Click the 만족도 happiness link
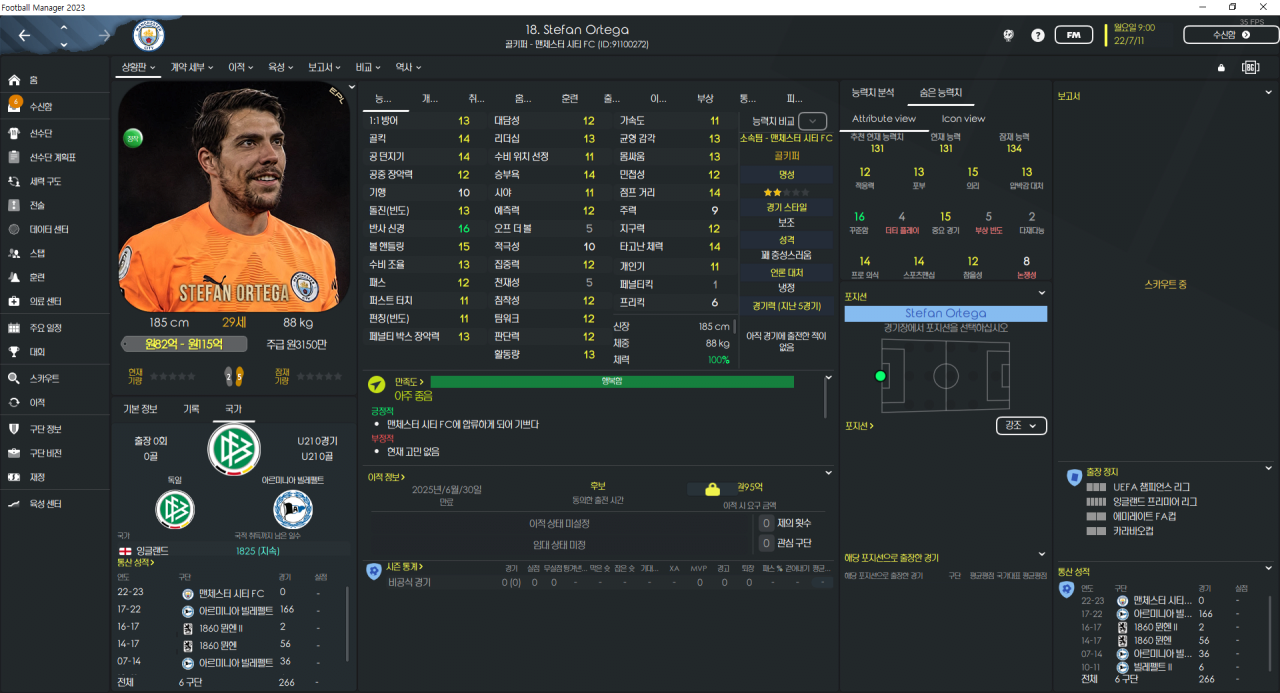Viewport: 1280px width, 693px height. (x=409, y=382)
